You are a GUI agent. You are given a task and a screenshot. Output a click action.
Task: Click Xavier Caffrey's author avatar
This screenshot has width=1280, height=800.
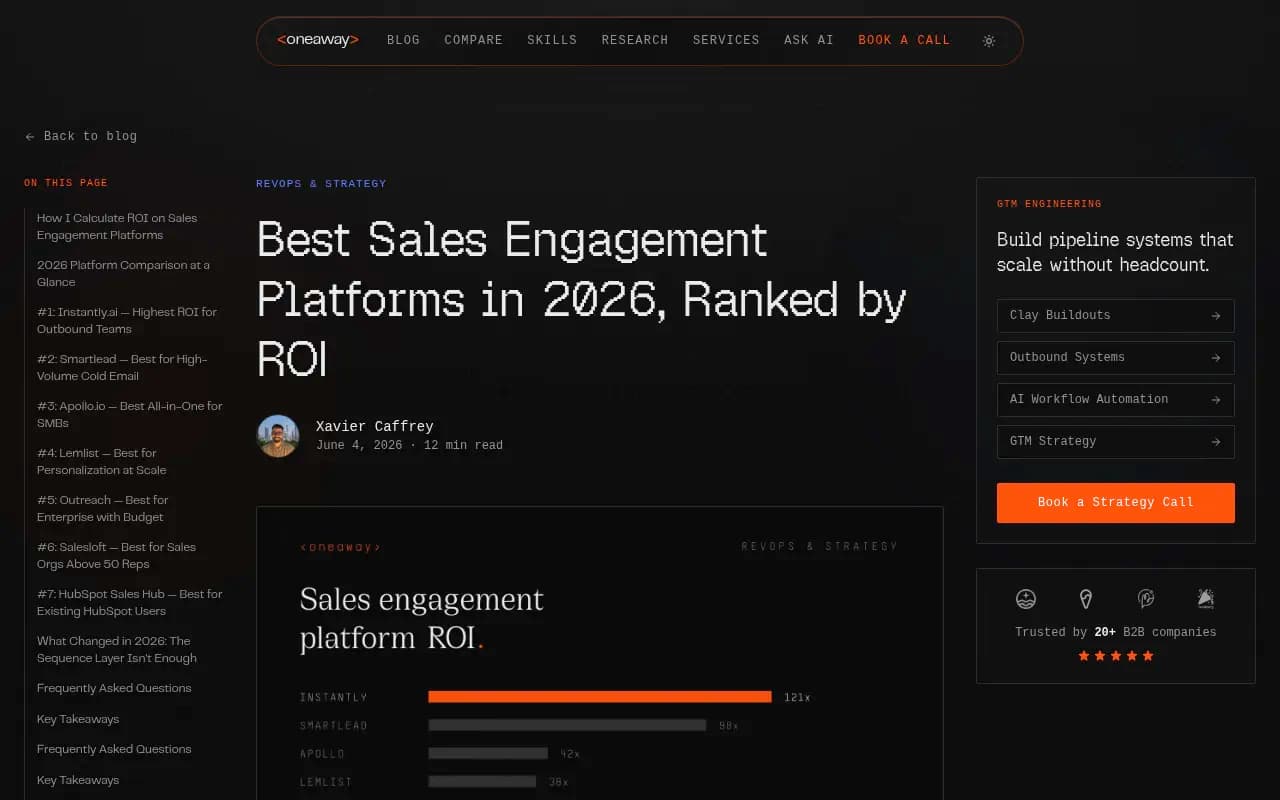278,436
